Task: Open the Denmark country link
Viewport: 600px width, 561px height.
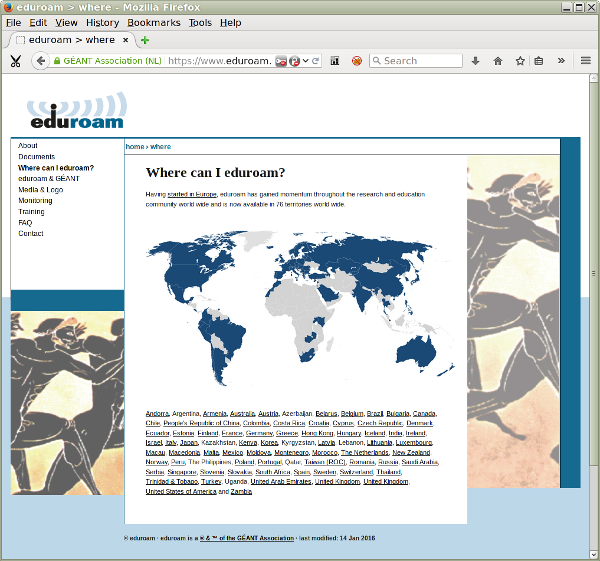Action: (x=420, y=423)
